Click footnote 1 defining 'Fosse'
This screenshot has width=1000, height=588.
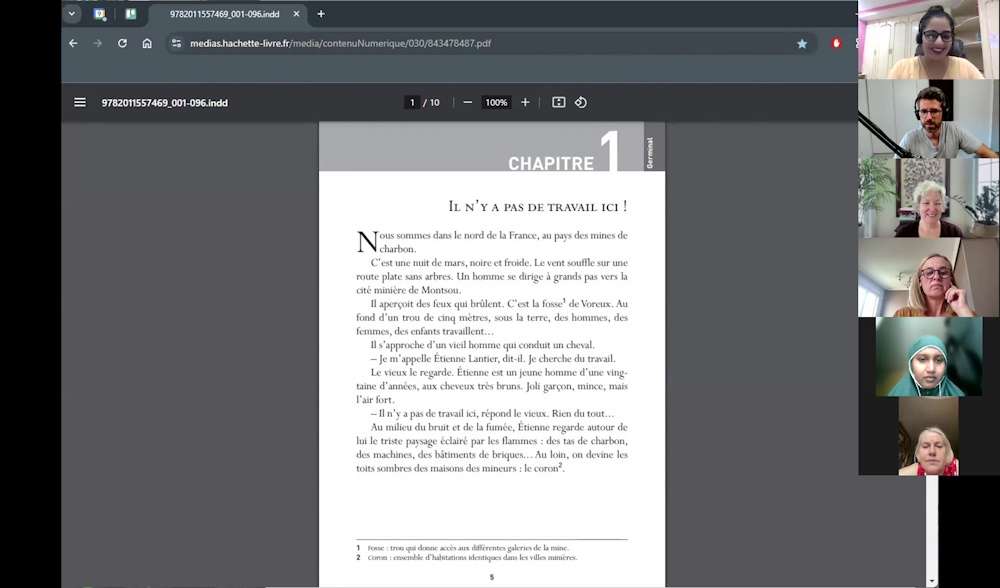coord(462,548)
